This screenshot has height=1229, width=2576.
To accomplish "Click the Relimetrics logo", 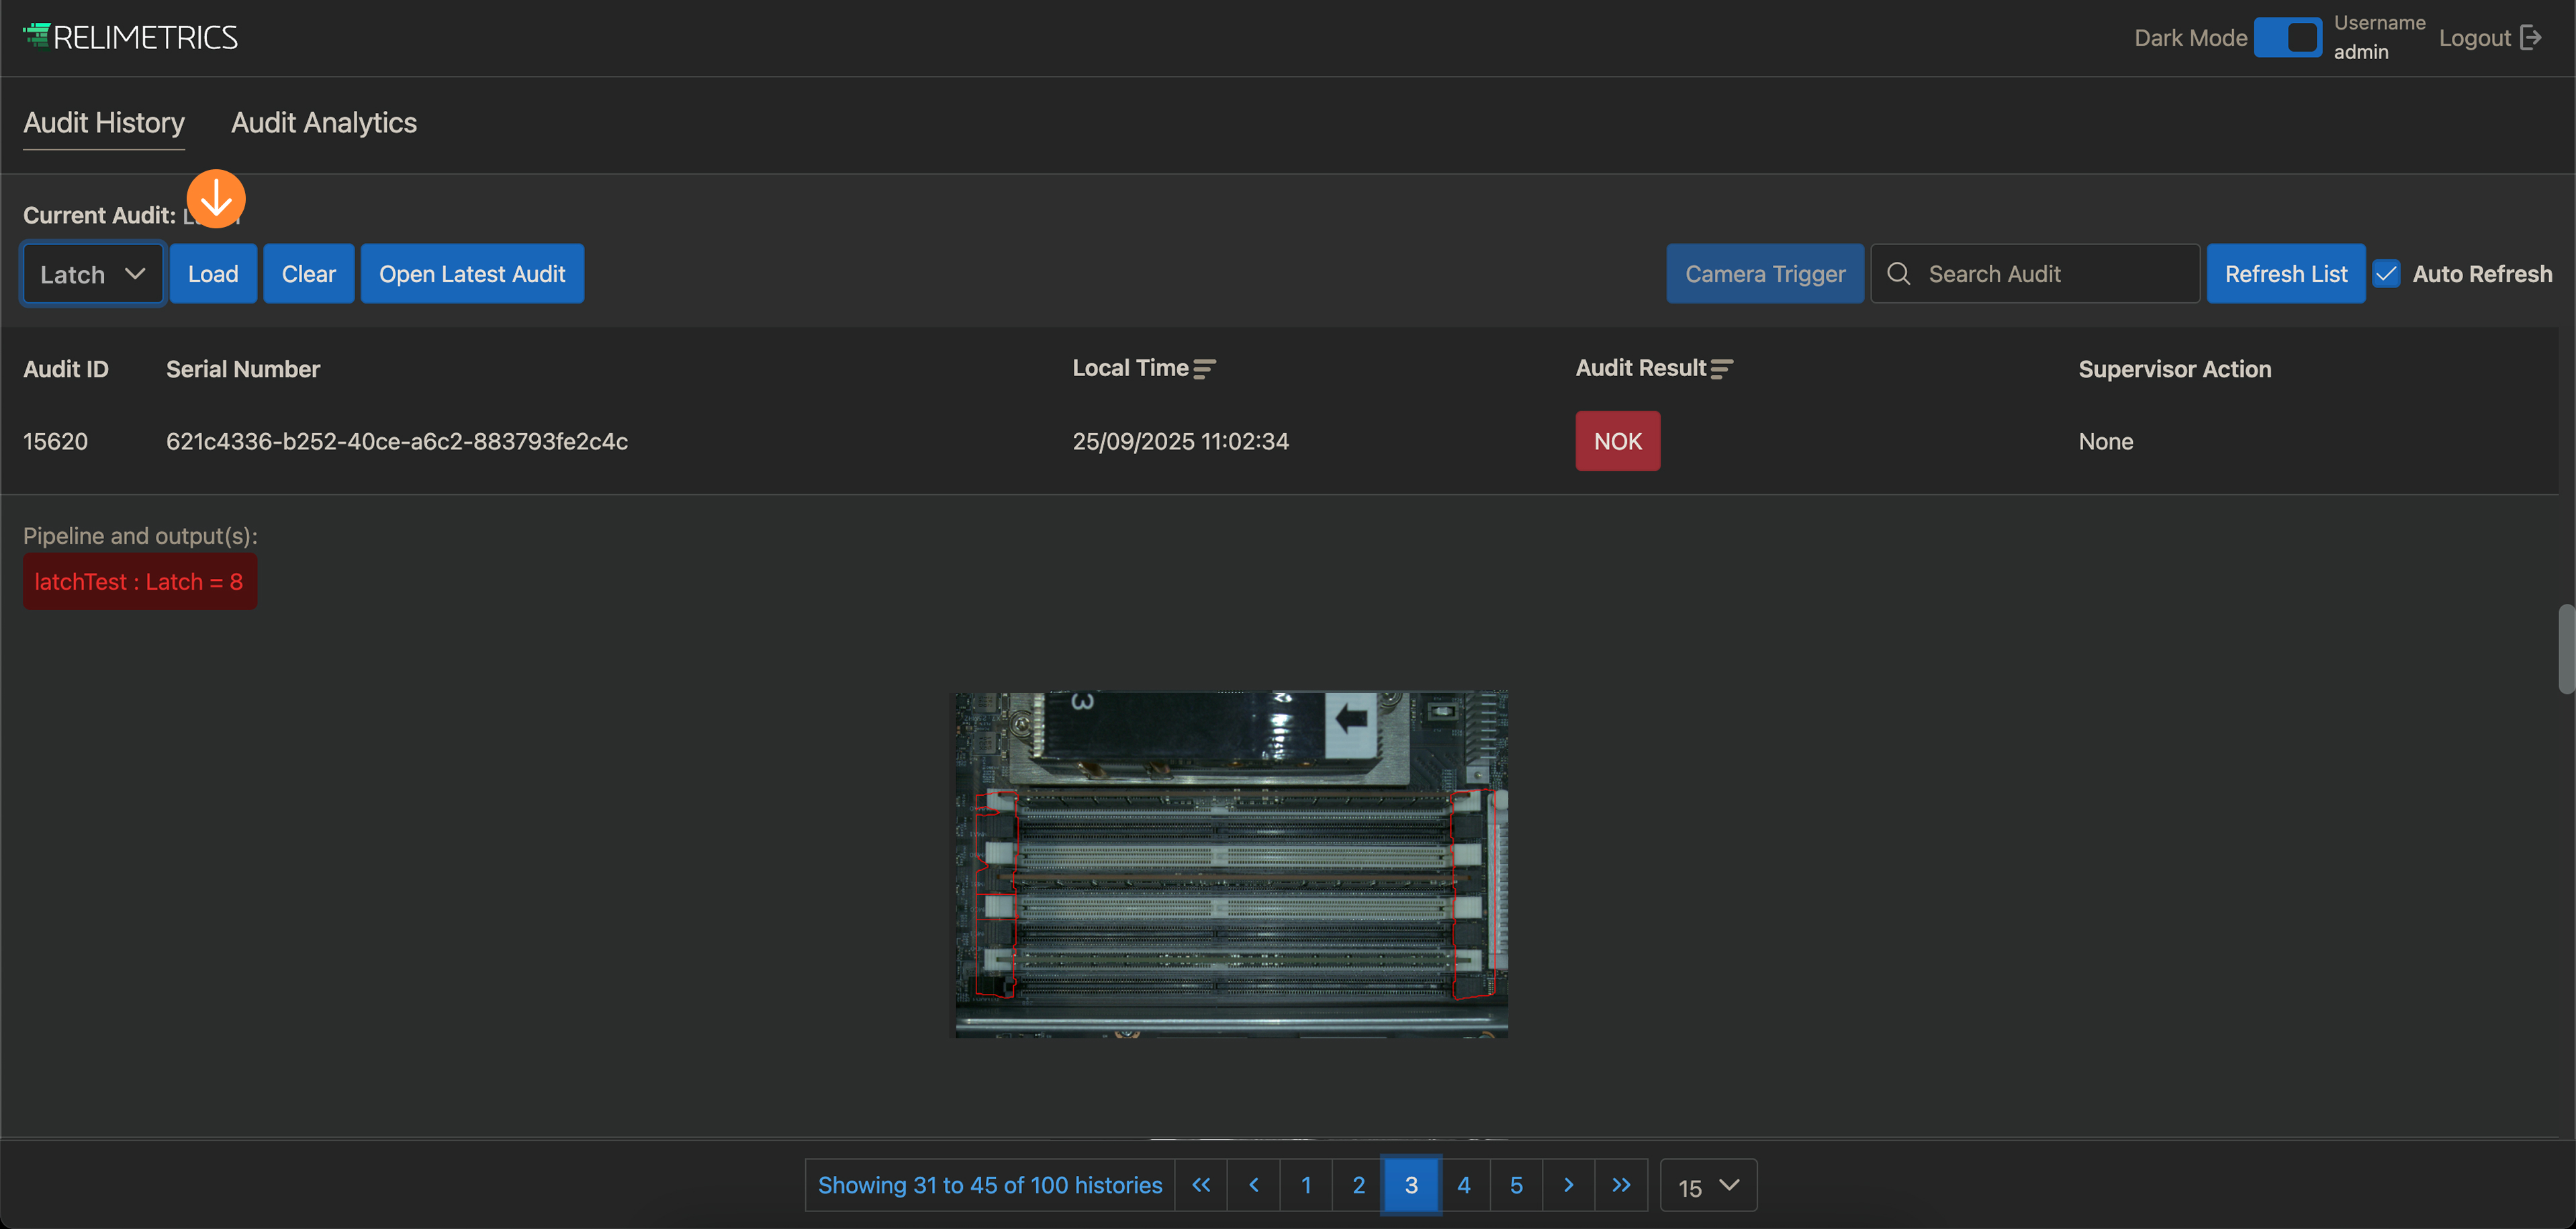I will point(130,37).
